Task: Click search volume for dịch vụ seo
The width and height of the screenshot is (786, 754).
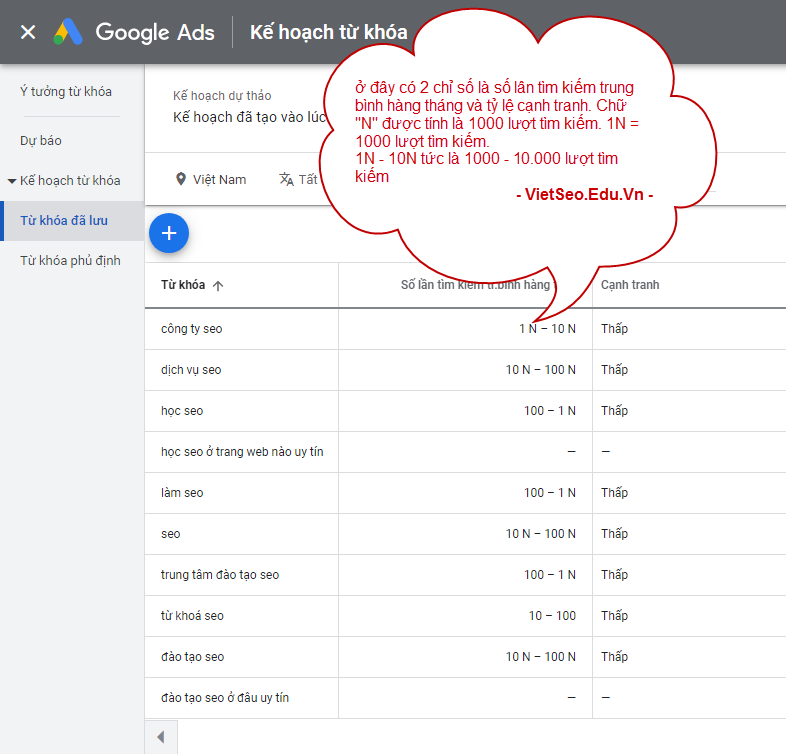Action: point(541,370)
